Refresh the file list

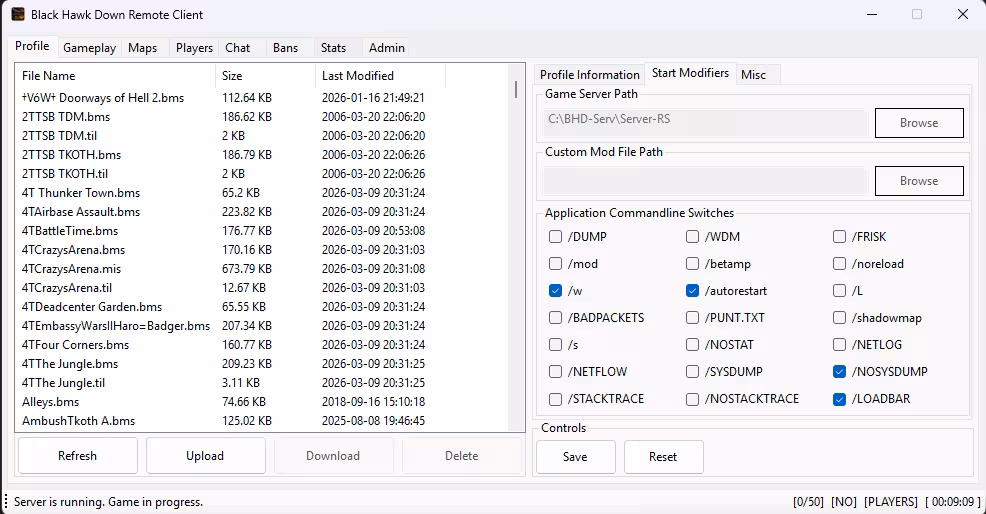(x=77, y=455)
